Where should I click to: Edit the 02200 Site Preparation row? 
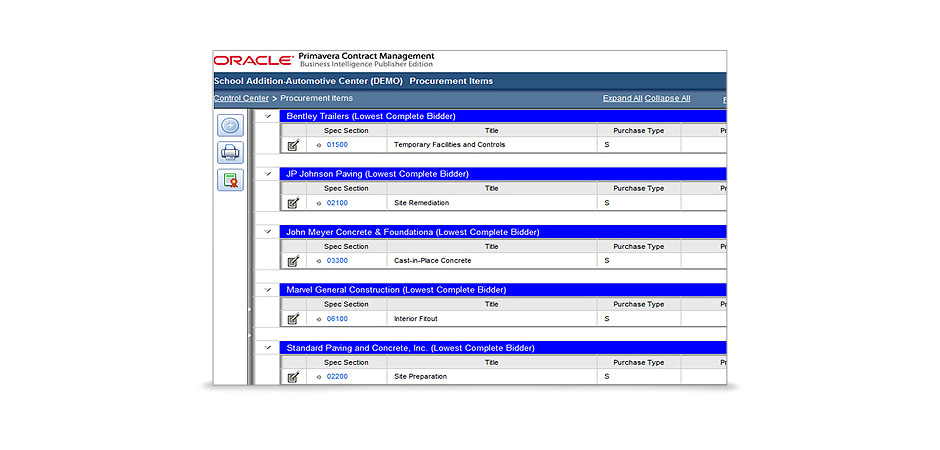293,377
